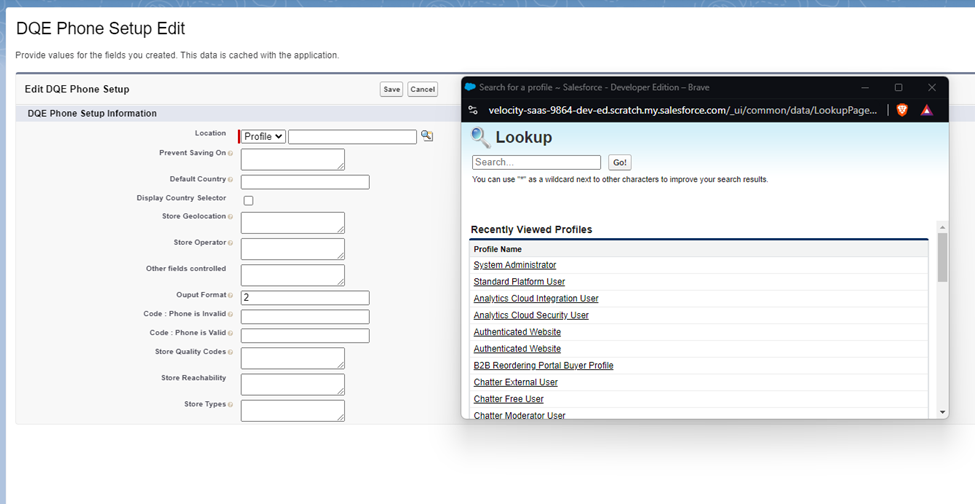Select Standard Platform User profile
This screenshot has width=975, height=504.
[x=519, y=282]
